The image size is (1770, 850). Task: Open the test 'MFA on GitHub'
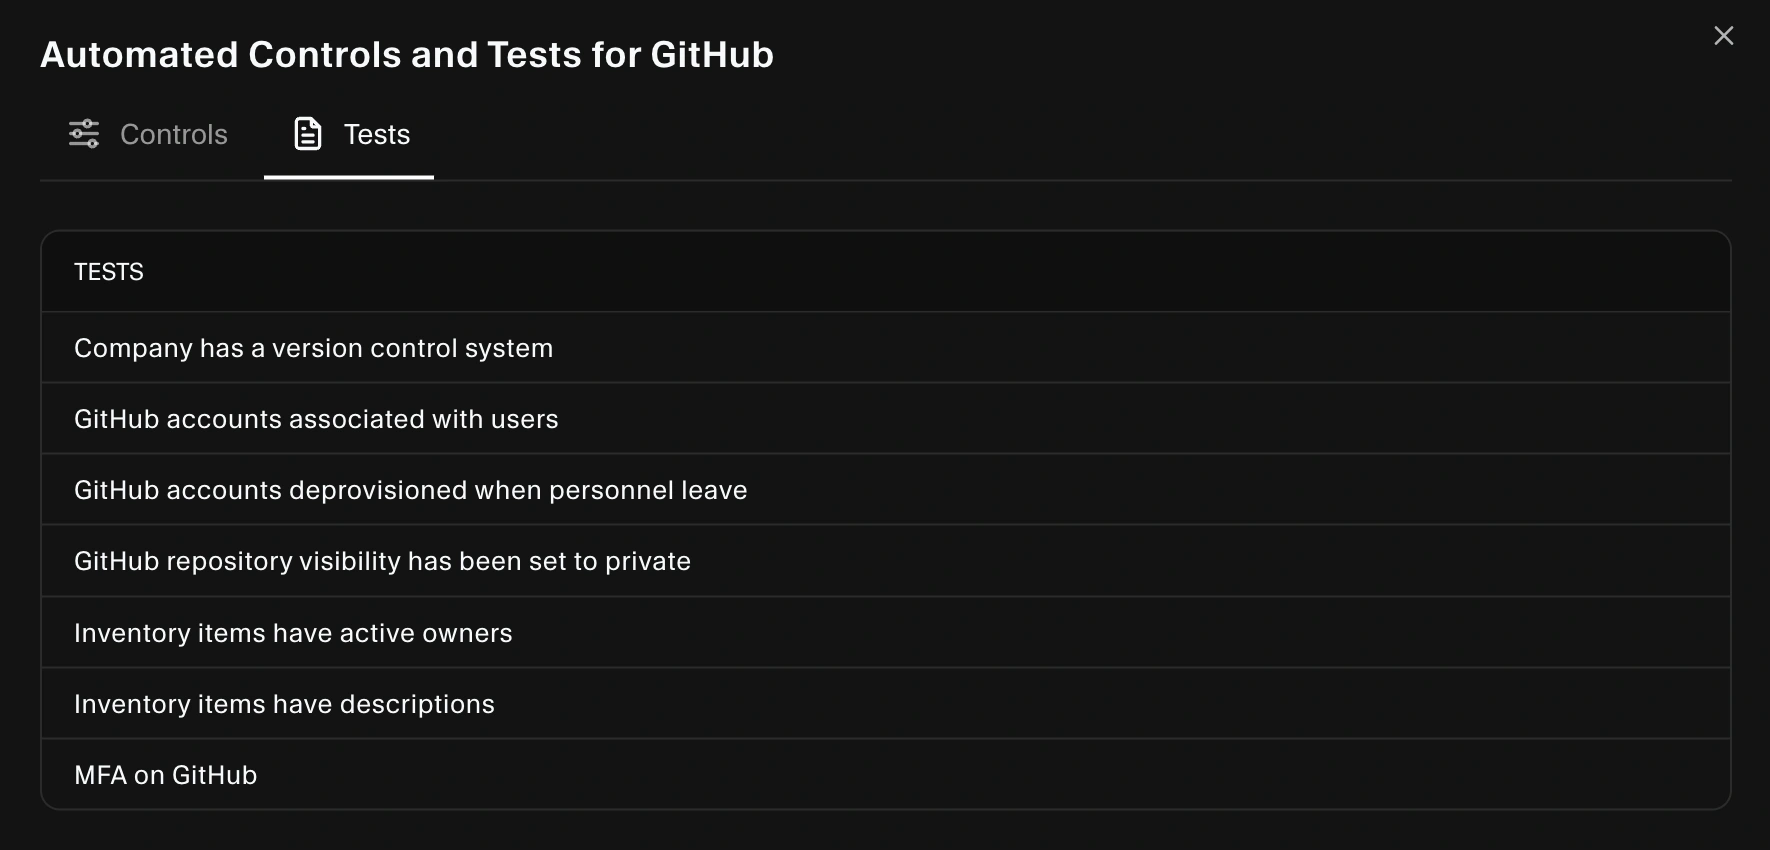(x=165, y=774)
